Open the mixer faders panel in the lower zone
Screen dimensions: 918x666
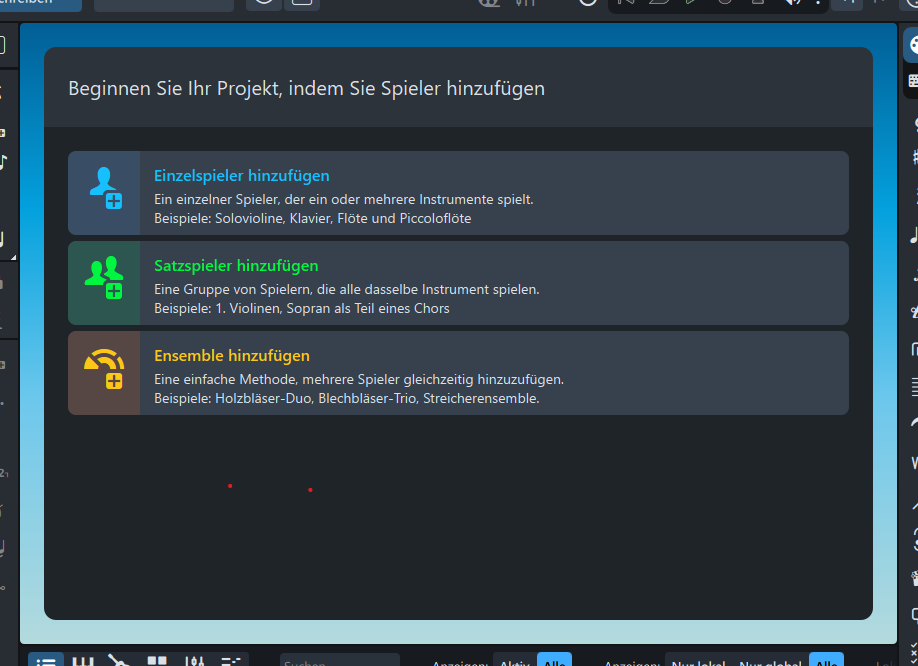click(194, 661)
